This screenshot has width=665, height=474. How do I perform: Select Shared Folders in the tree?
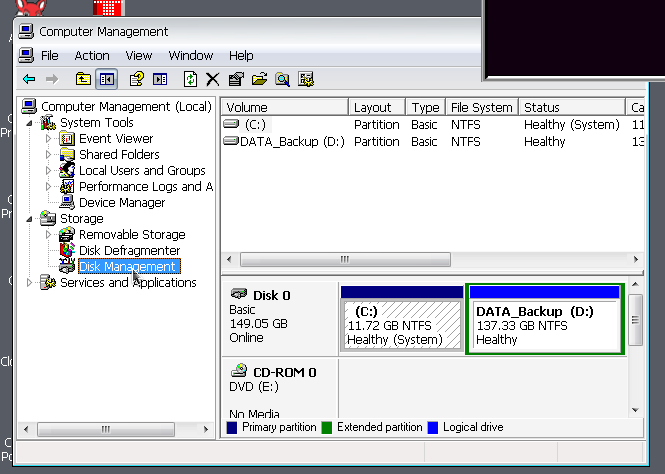click(x=119, y=154)
